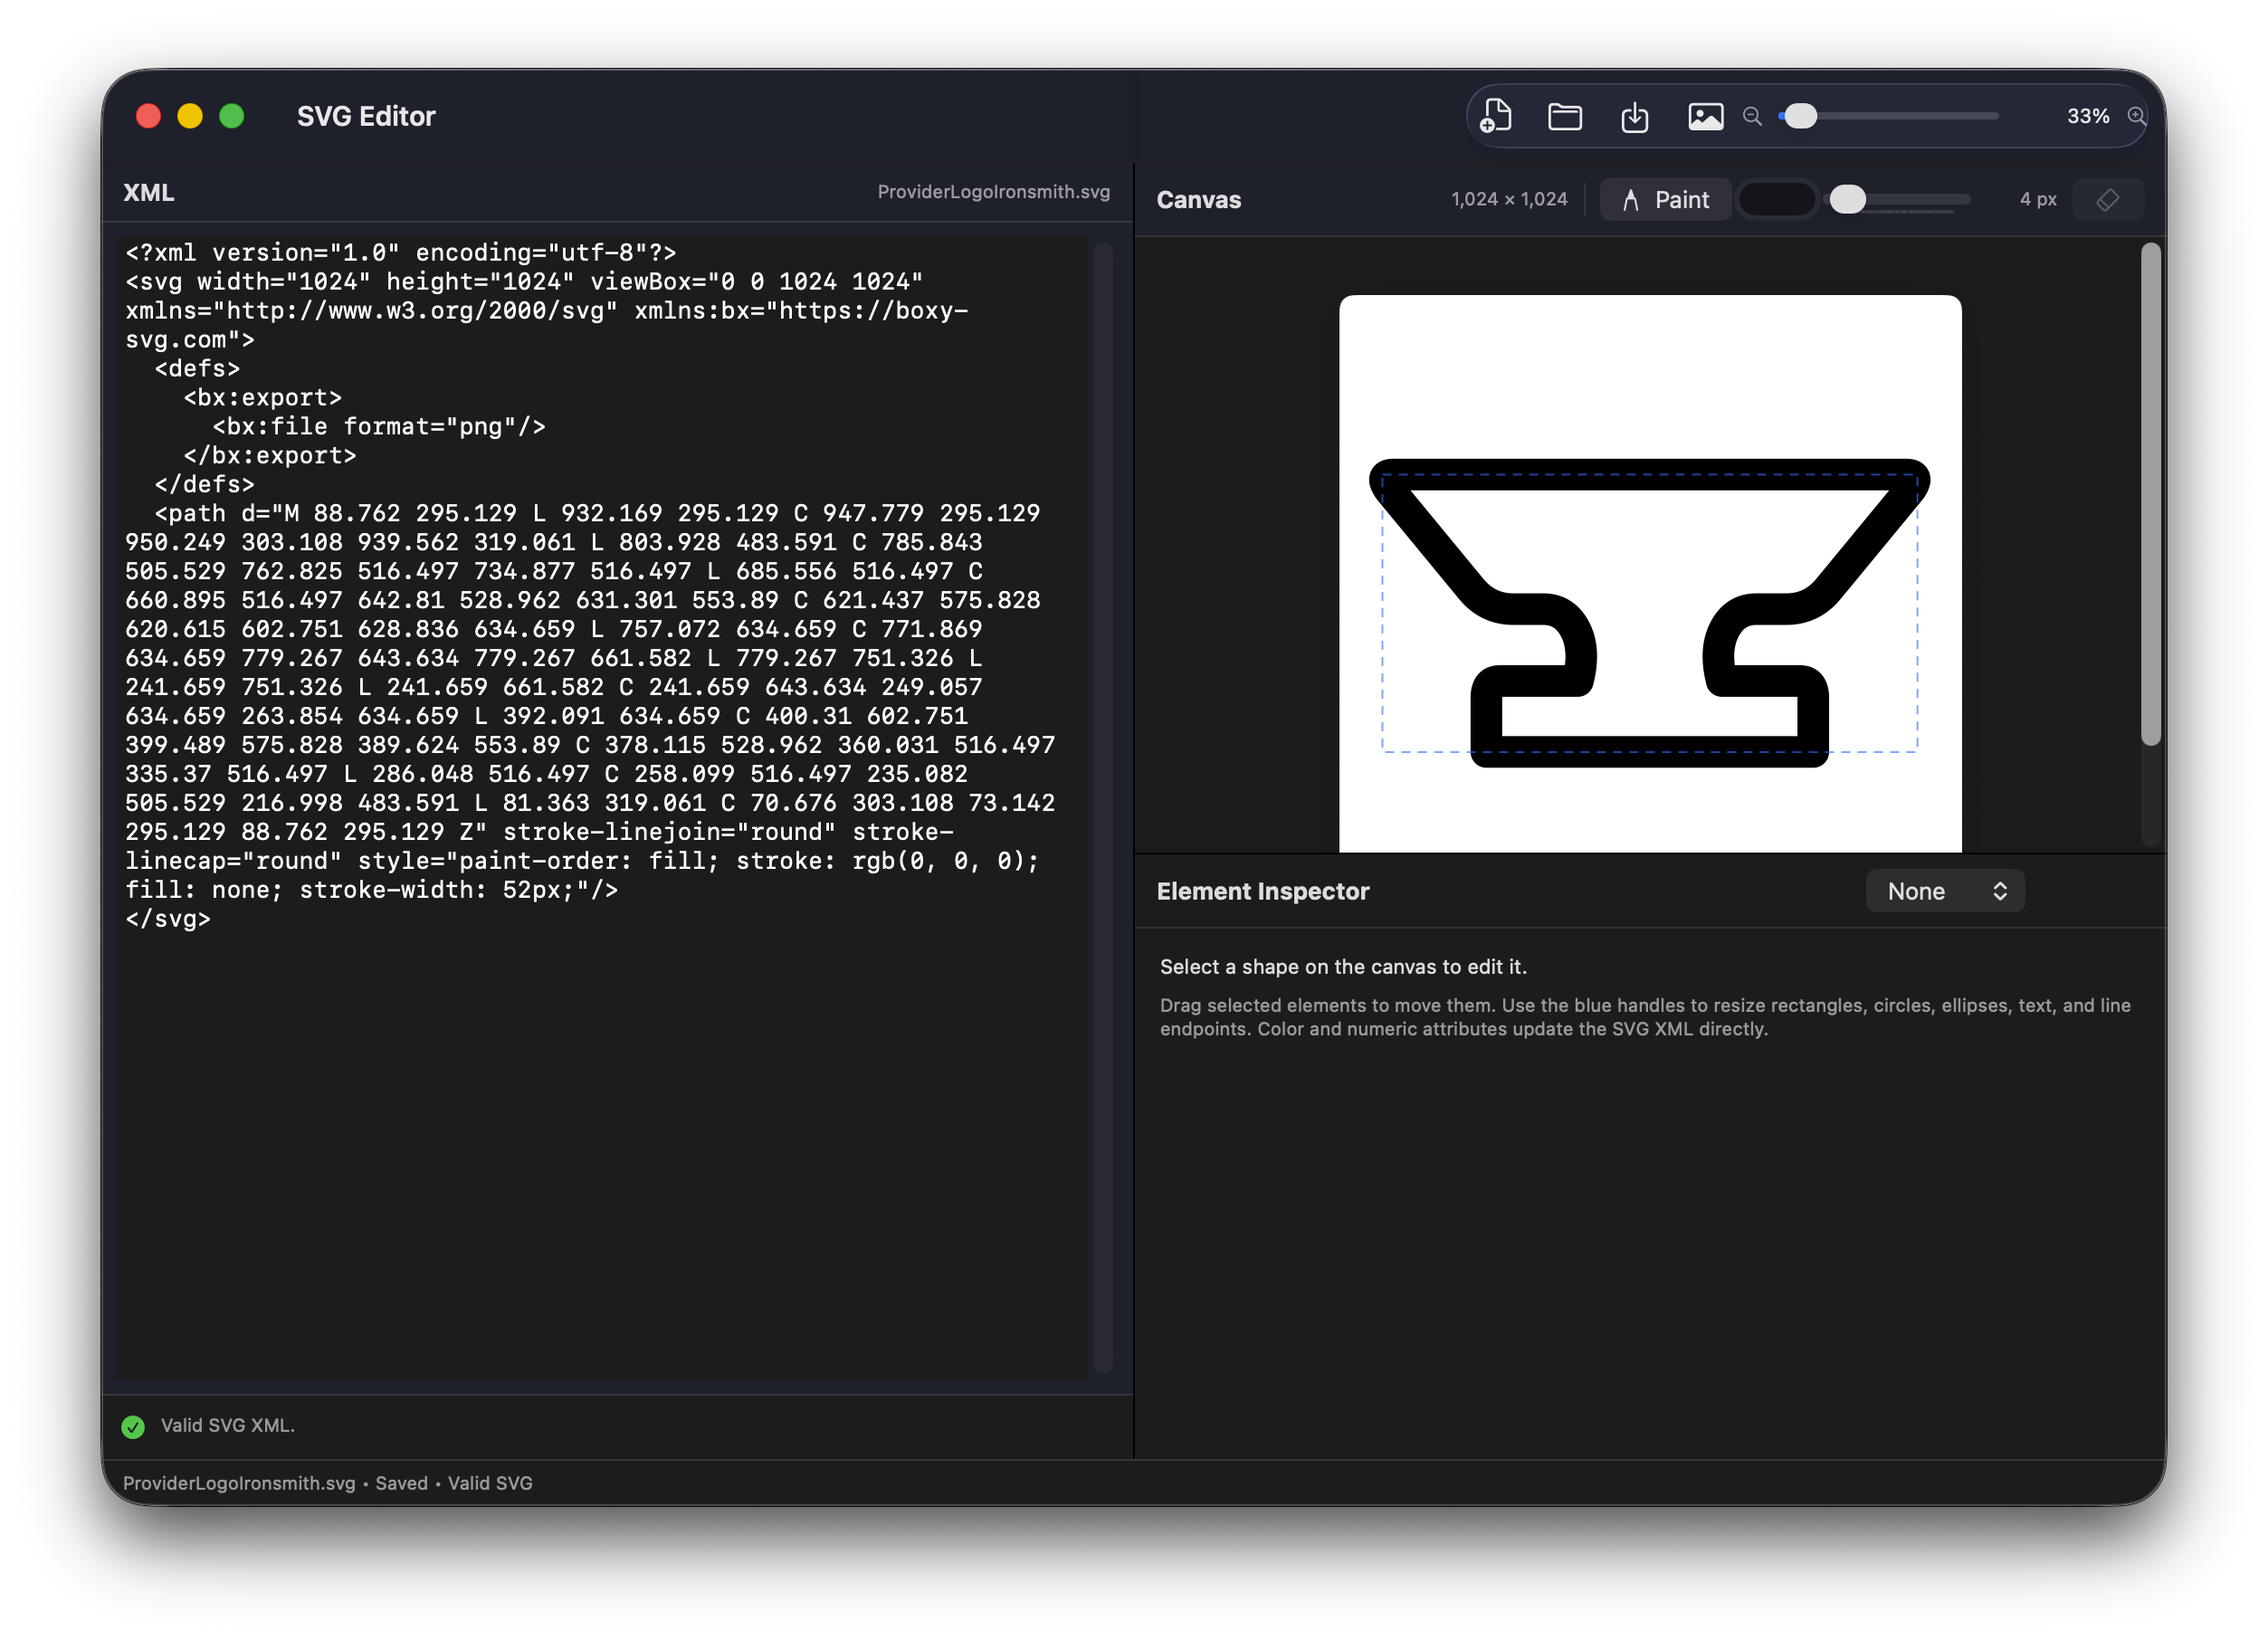Create a new SVG document

click(x=1495, y=116)
